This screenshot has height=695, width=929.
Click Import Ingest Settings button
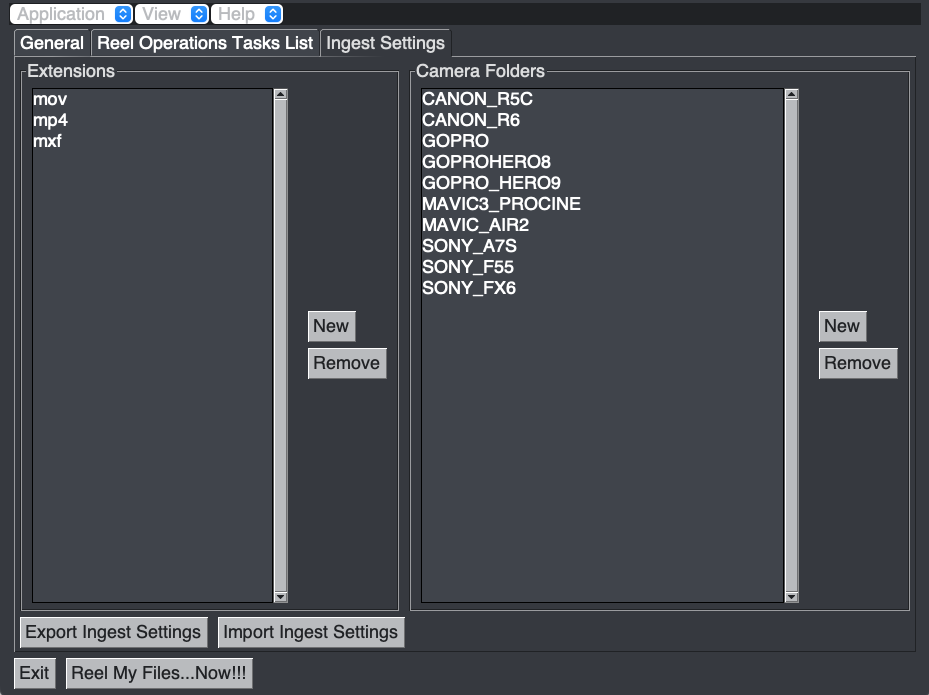click(x=310, y=632)
